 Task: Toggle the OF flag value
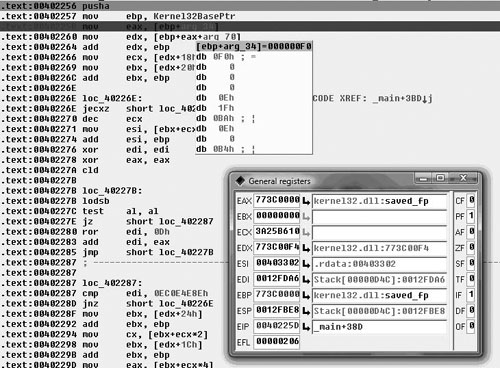click(471, 326)
